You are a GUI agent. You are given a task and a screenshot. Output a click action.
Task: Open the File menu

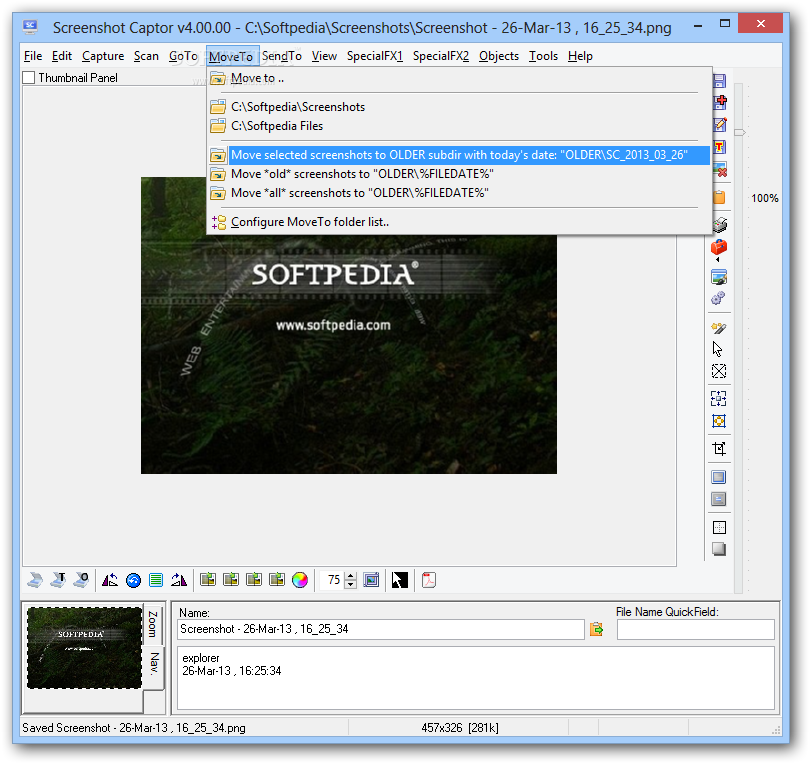click(x=33, y=56)
